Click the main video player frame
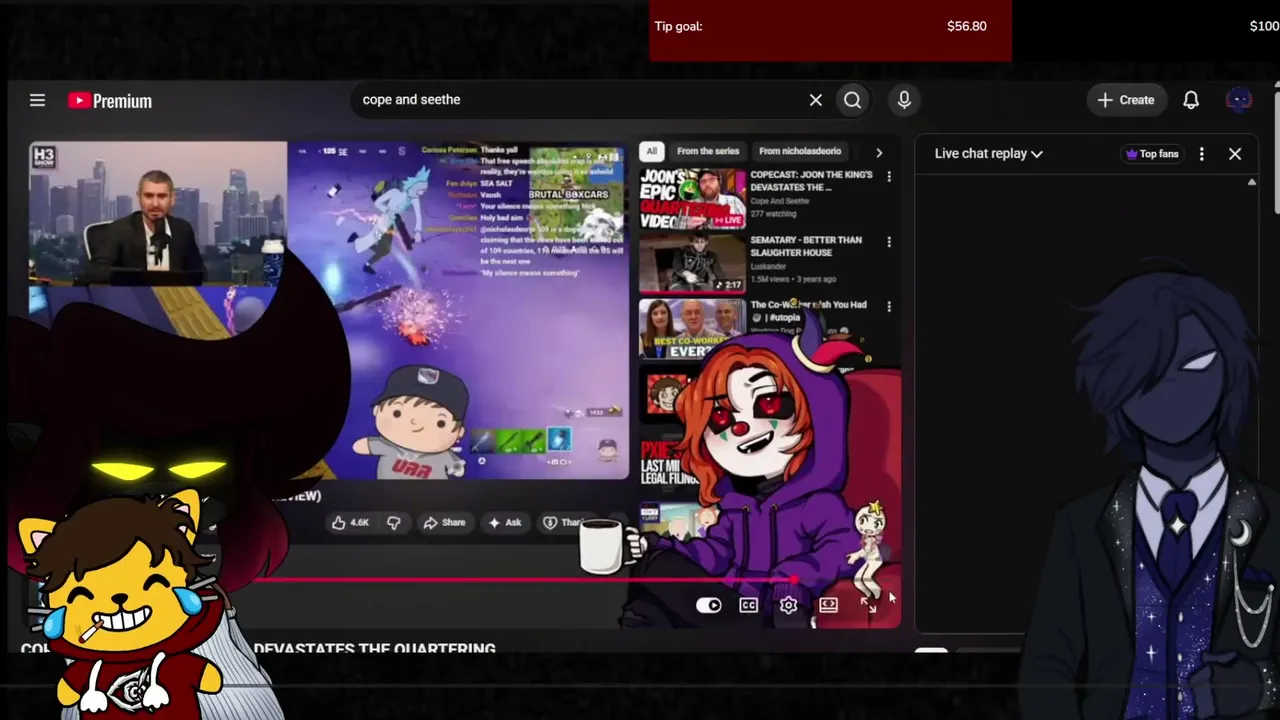Image resolution: width=1280 pixels, height=720 pixels. tap(329, 310)
